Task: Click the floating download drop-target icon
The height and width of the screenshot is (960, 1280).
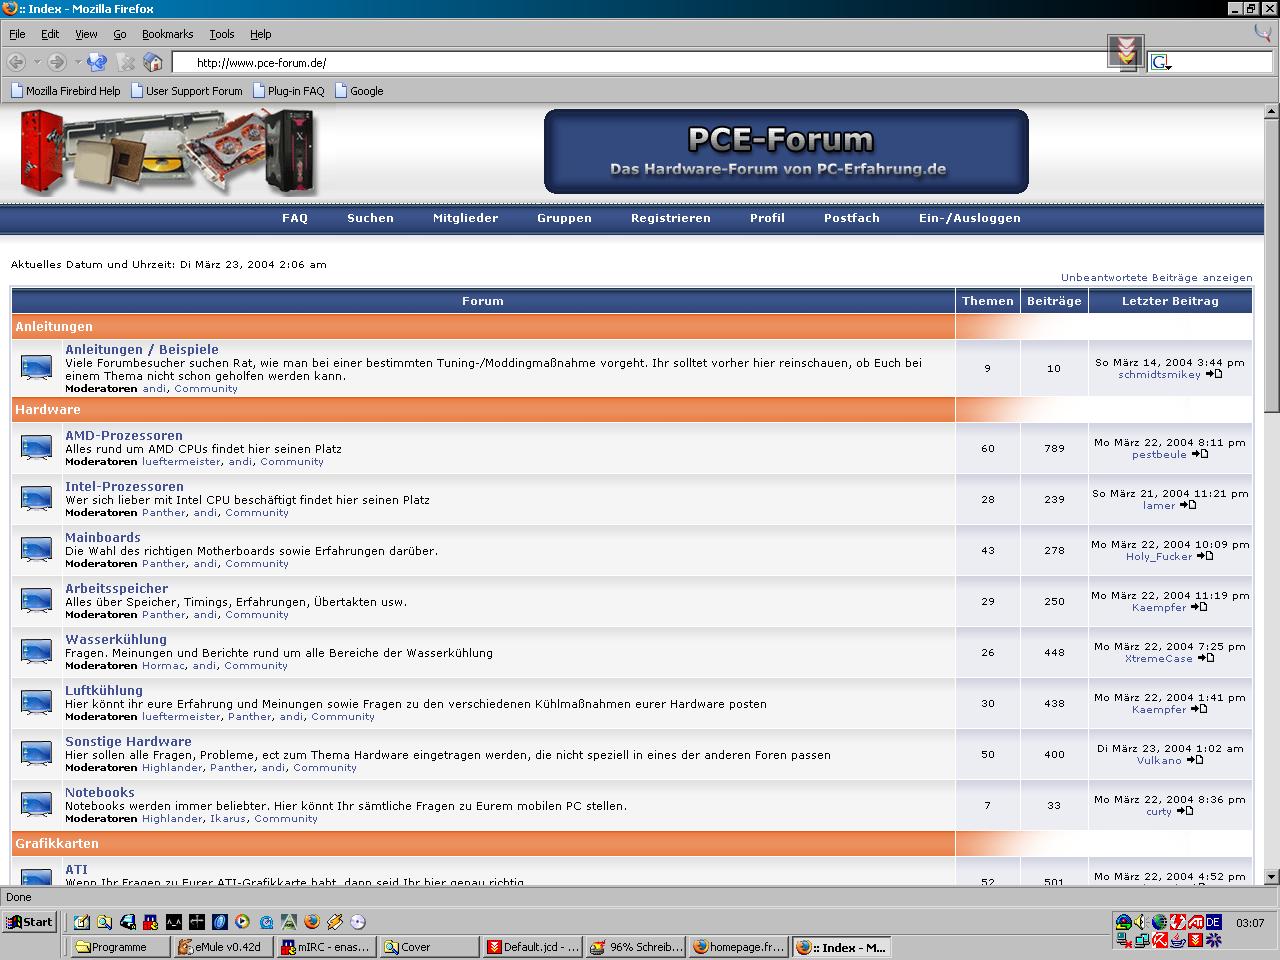Action: [x=1126, y=51]
